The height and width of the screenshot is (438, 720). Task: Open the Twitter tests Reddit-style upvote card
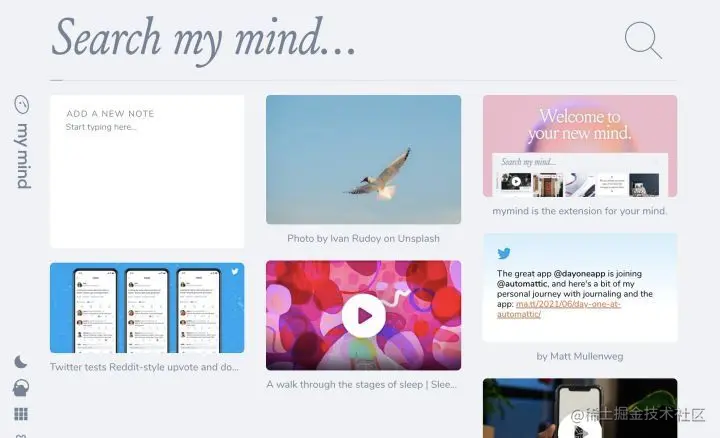click(147, 308)
